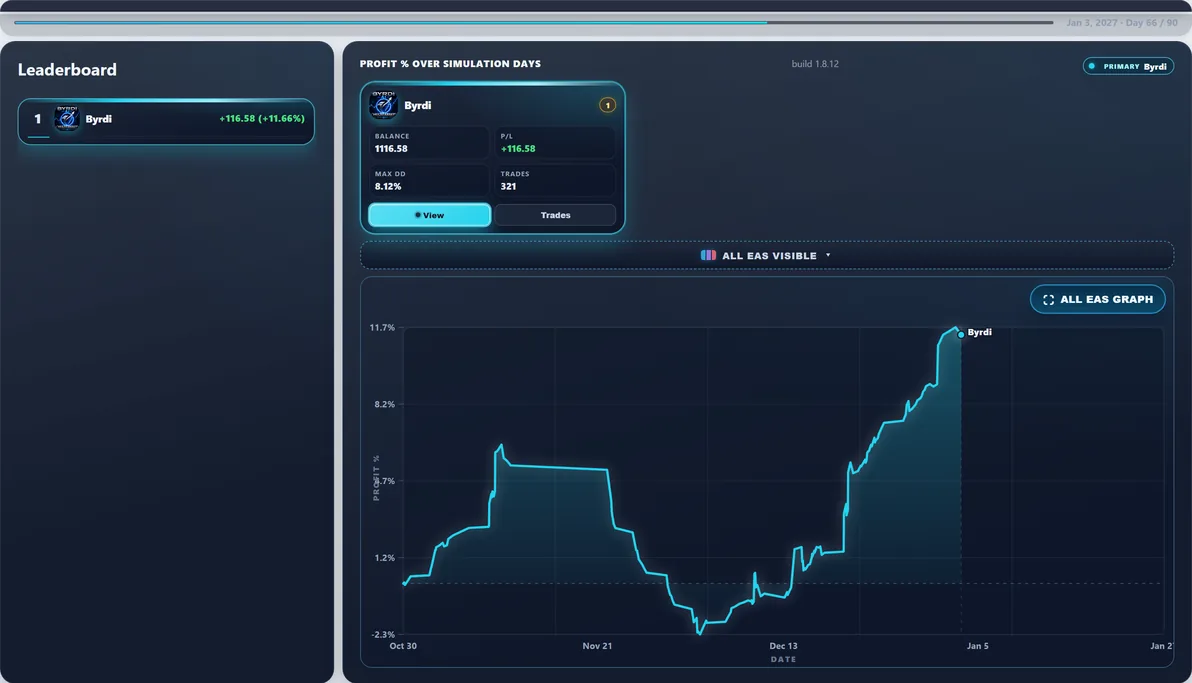Click the Primary Byrdi pill
Image resolution: width=1192 pixels, height=683 pixels.
pos(1128,66)
